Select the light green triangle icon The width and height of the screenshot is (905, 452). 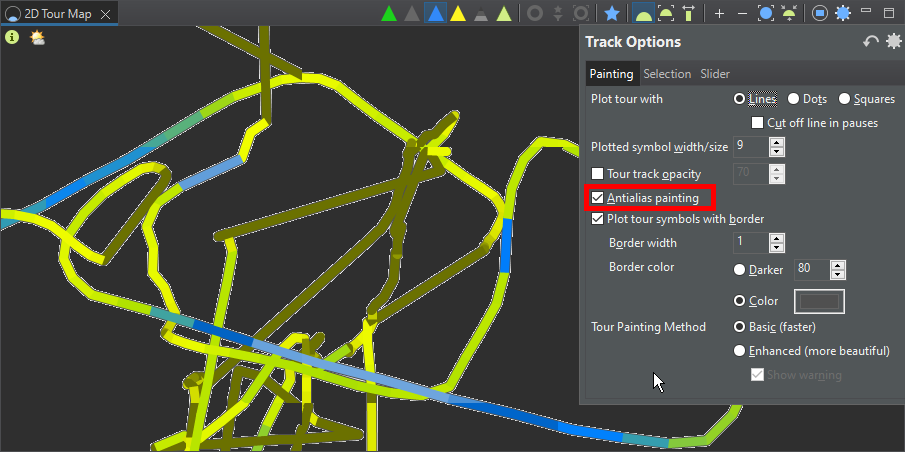click(504, 13)
